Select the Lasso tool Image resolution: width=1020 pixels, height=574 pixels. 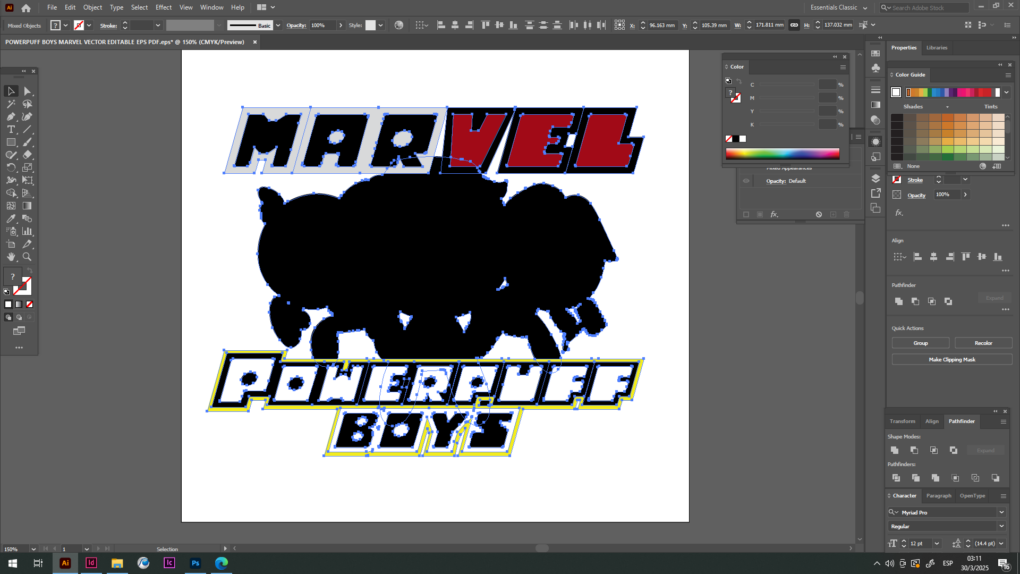(x=27, y=104)
